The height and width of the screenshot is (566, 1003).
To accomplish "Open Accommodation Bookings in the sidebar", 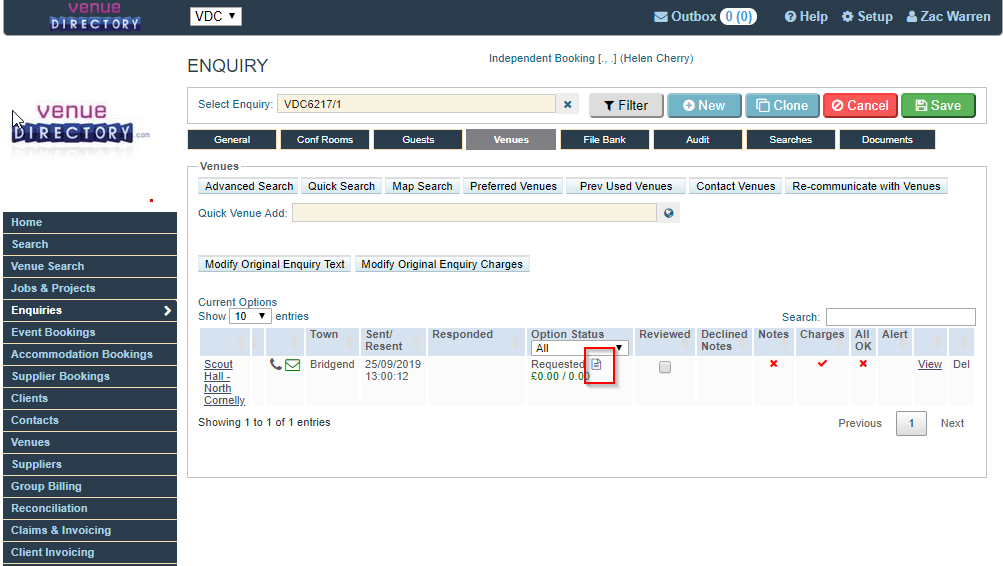I will (x=90, y=354).
